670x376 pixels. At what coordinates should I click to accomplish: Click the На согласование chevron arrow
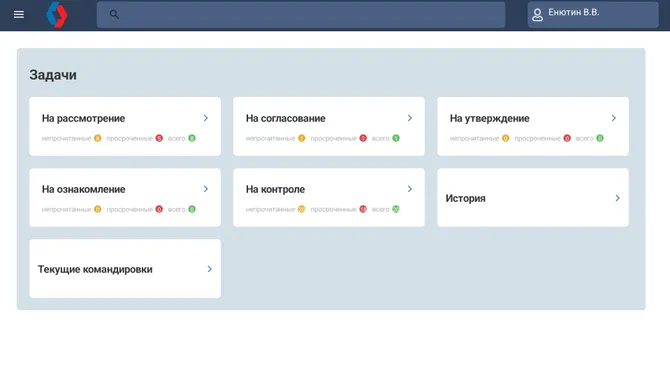410,118
